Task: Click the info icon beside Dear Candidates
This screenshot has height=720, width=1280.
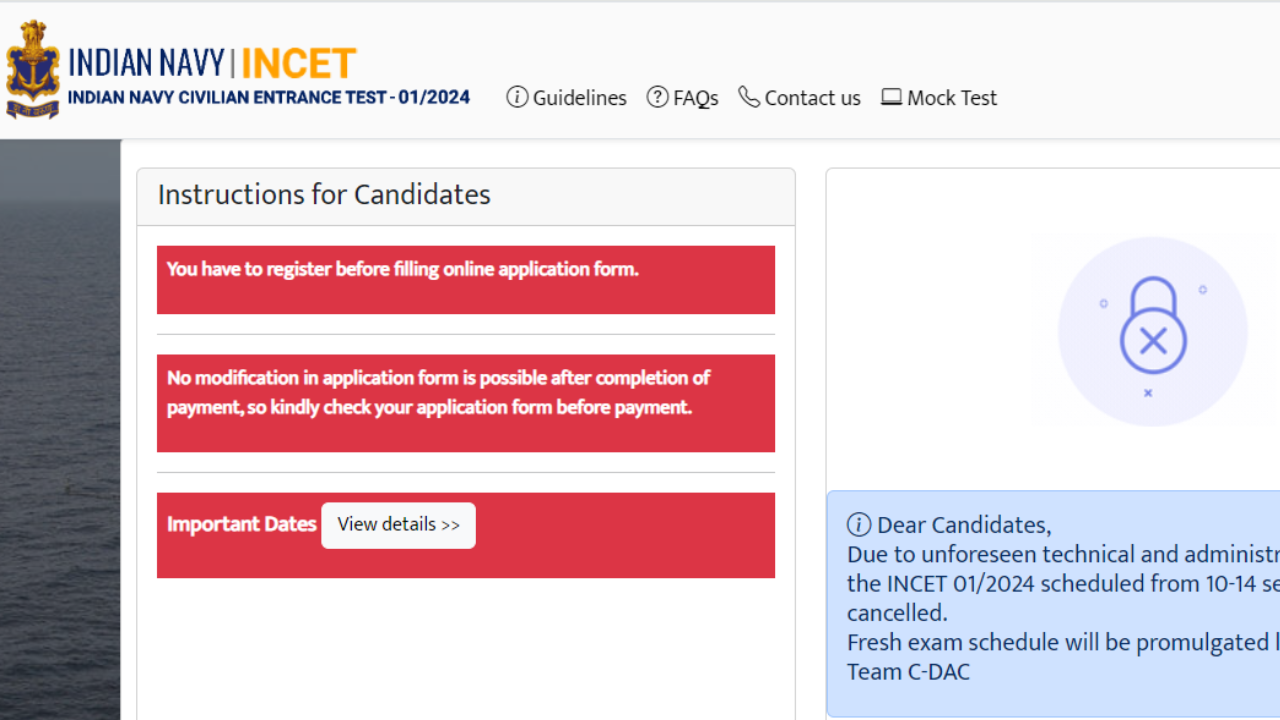Action: click(x=859, y=524)
